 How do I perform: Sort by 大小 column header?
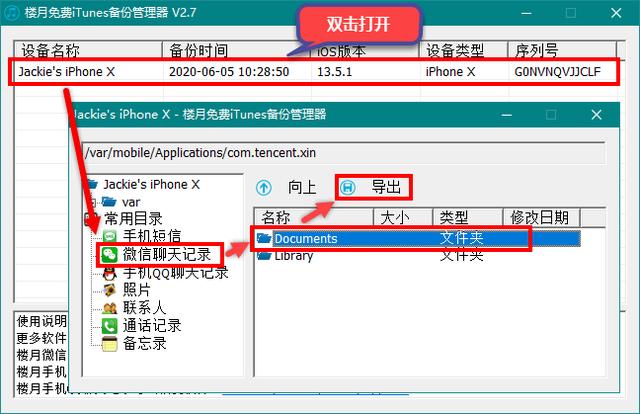[x=403, y=217]
